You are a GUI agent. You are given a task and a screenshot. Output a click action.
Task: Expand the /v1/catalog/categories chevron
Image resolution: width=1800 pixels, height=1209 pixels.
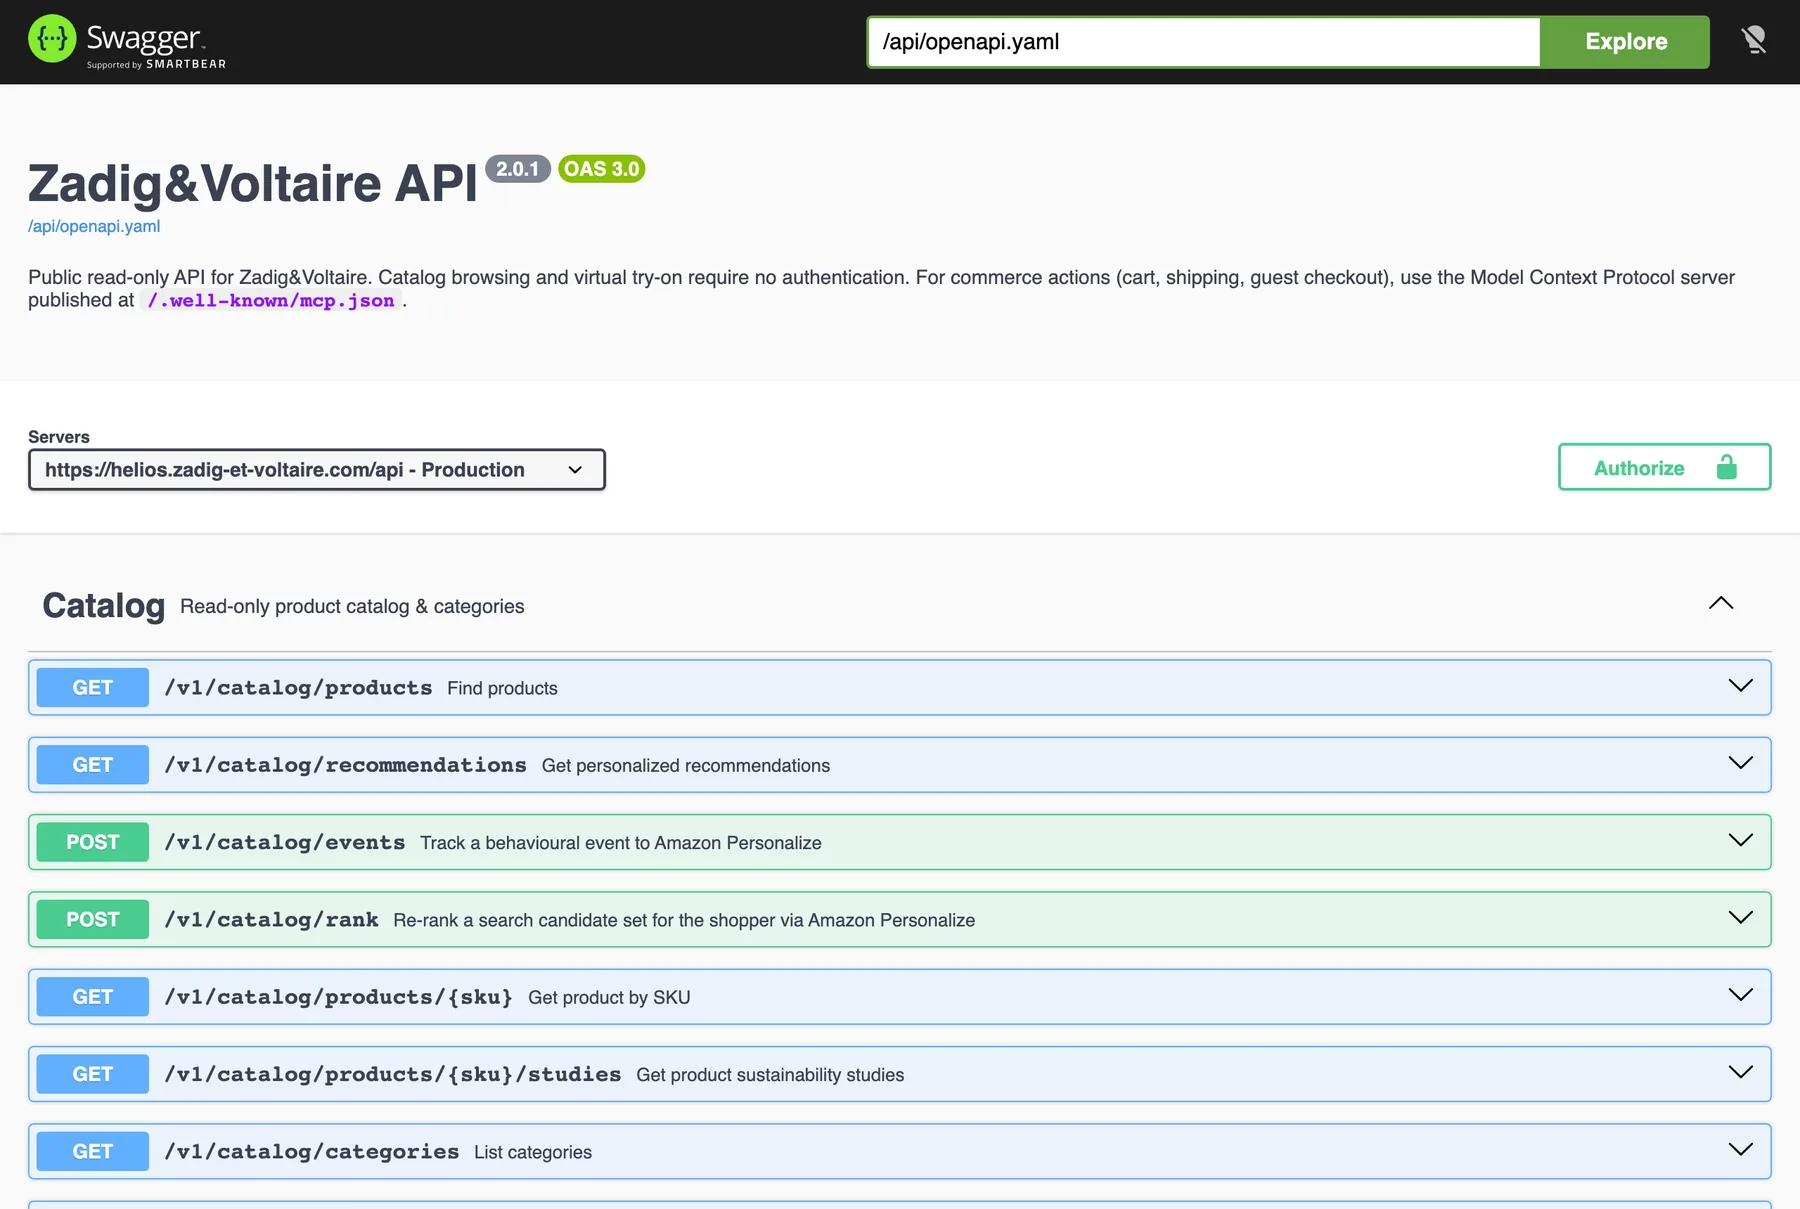pos(1740,1149)
